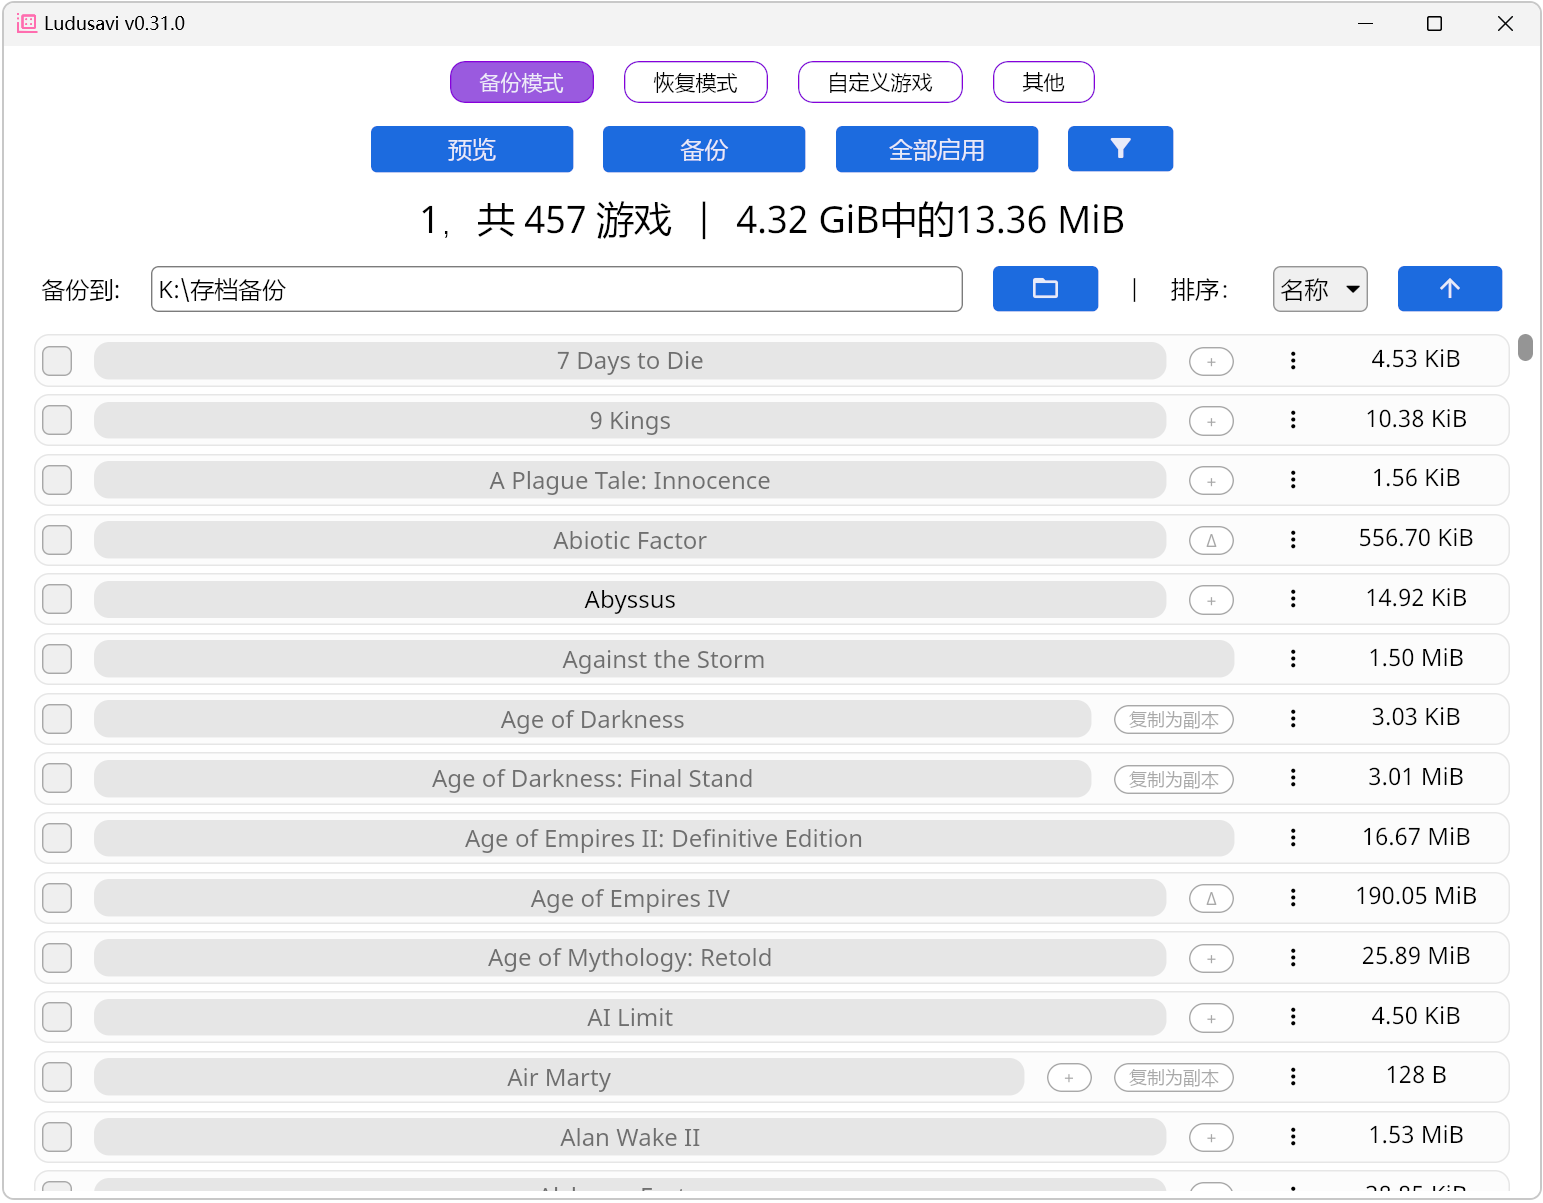Open the more-options menu for Alan Wake II
This screenshot has width=1543, height=1203.
click(x=1293, y=1137)
